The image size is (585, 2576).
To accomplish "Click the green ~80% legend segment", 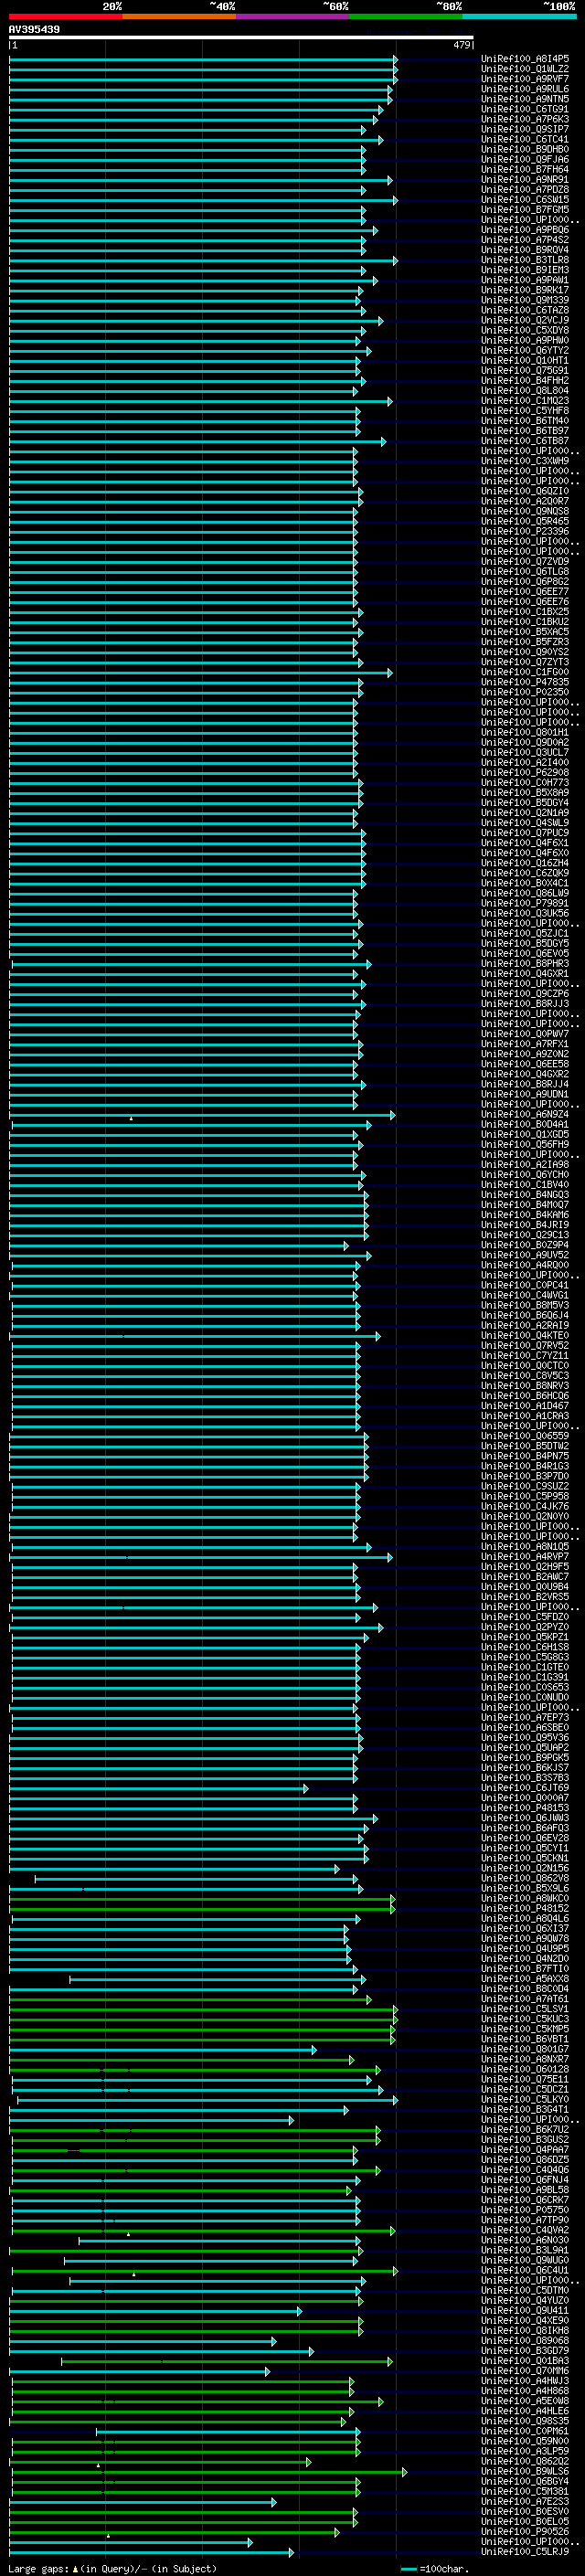I will click(406, 17).
